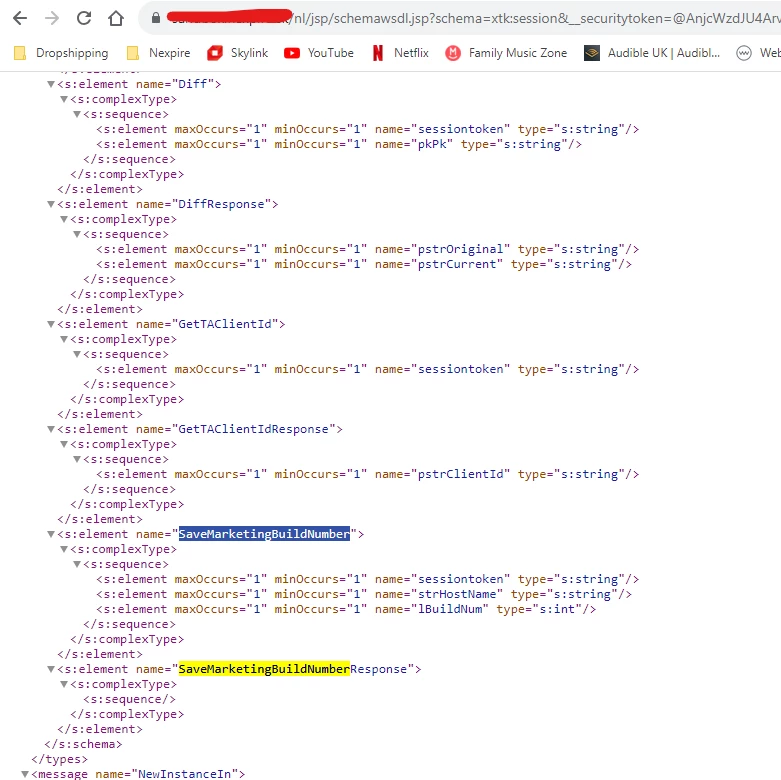The image size is (781, 780).
Task: Collapse the GetTAClientIdResponse element node
Action: coord(51,429)
